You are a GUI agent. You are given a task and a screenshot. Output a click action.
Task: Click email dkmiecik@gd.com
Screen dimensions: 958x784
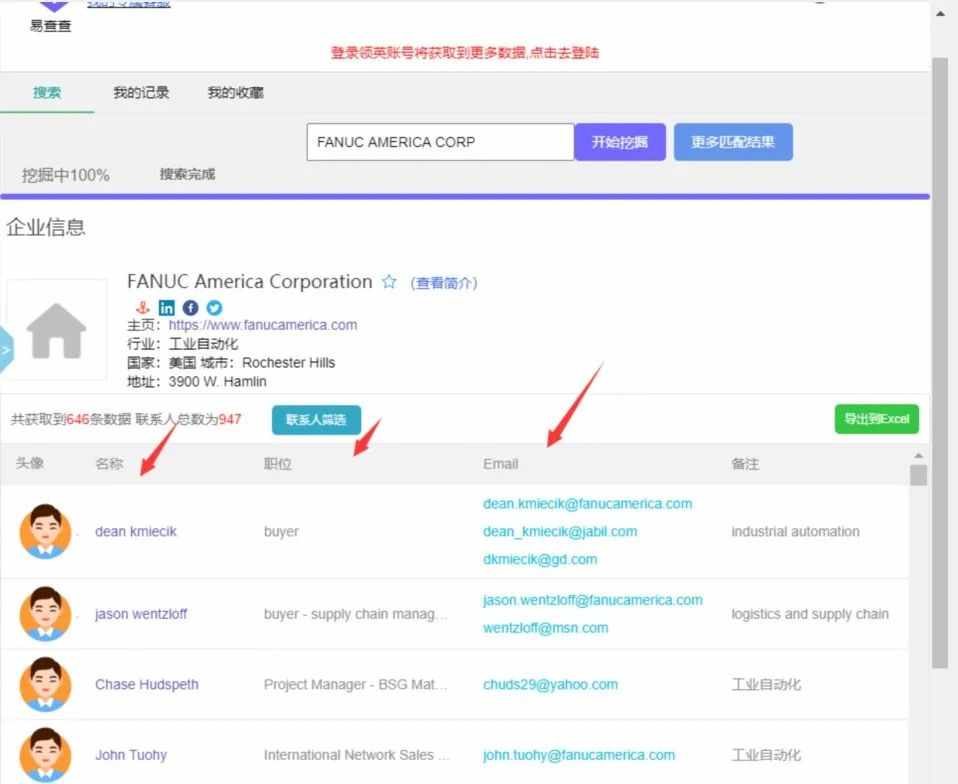tap(539, 559)
